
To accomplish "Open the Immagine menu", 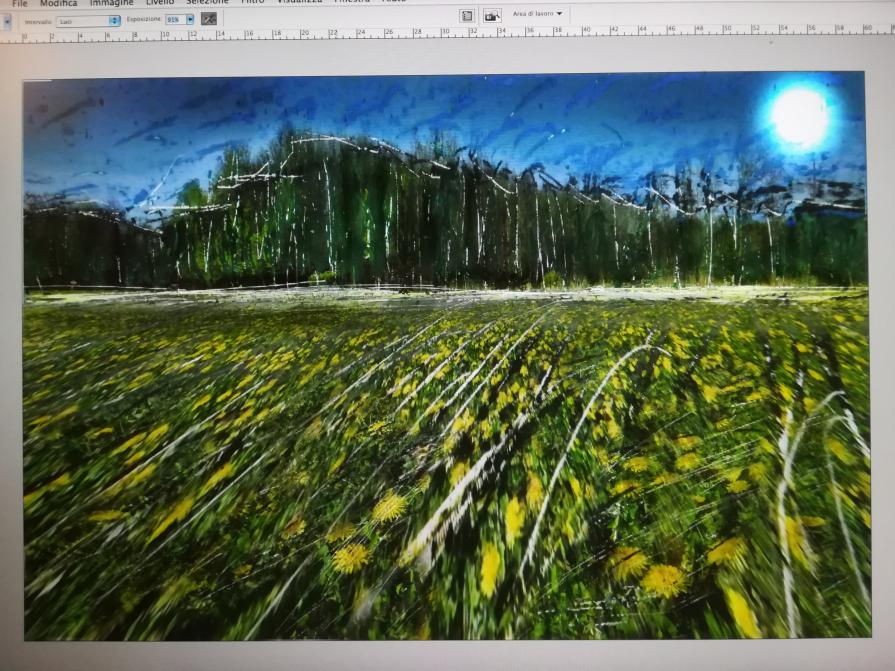I will [111, 3].
